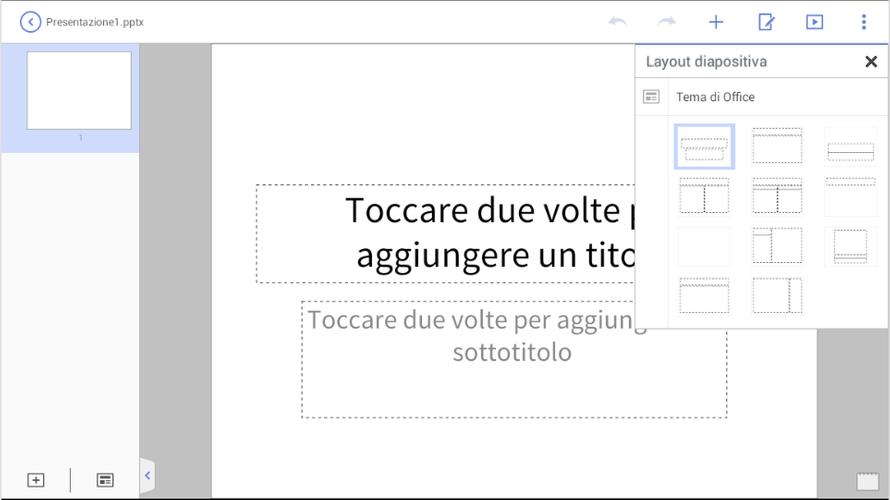Image resolution: width=890 pixels, height=500 pixels.
Task: Go back using the arrow beside Presentazione1.pptx
Action: click(x=31, y=22)
